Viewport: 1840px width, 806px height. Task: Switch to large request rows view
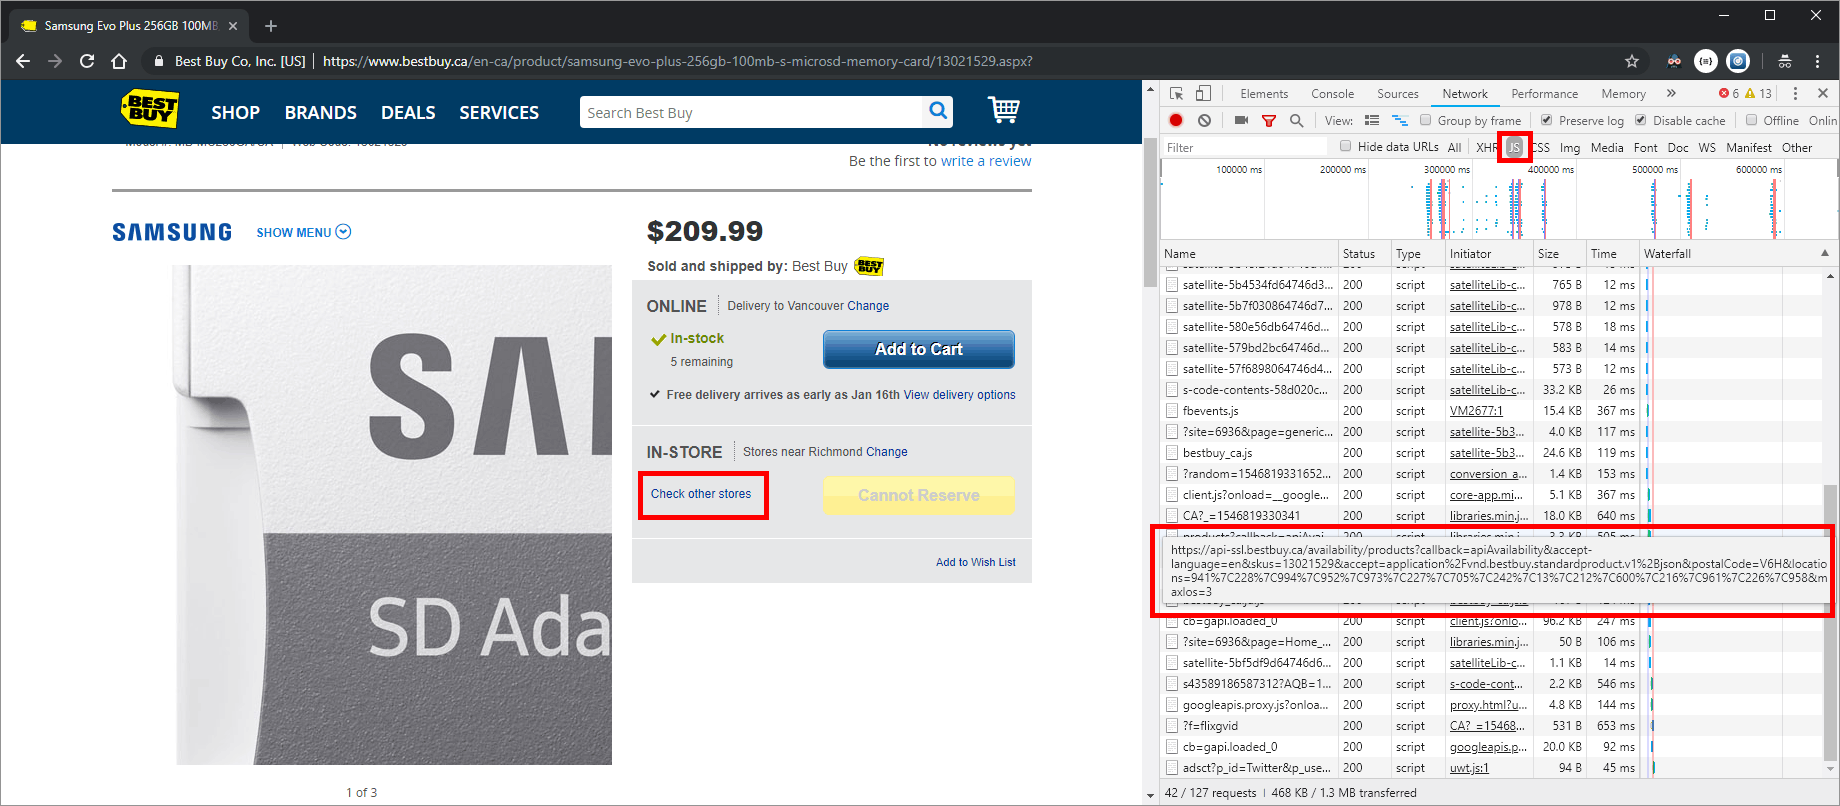[x=1372, y=120]
